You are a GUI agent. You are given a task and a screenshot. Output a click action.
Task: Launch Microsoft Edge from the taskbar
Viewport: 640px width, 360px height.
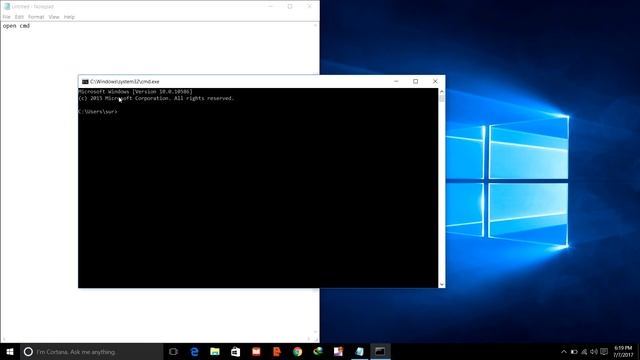[x=194, y=351]
